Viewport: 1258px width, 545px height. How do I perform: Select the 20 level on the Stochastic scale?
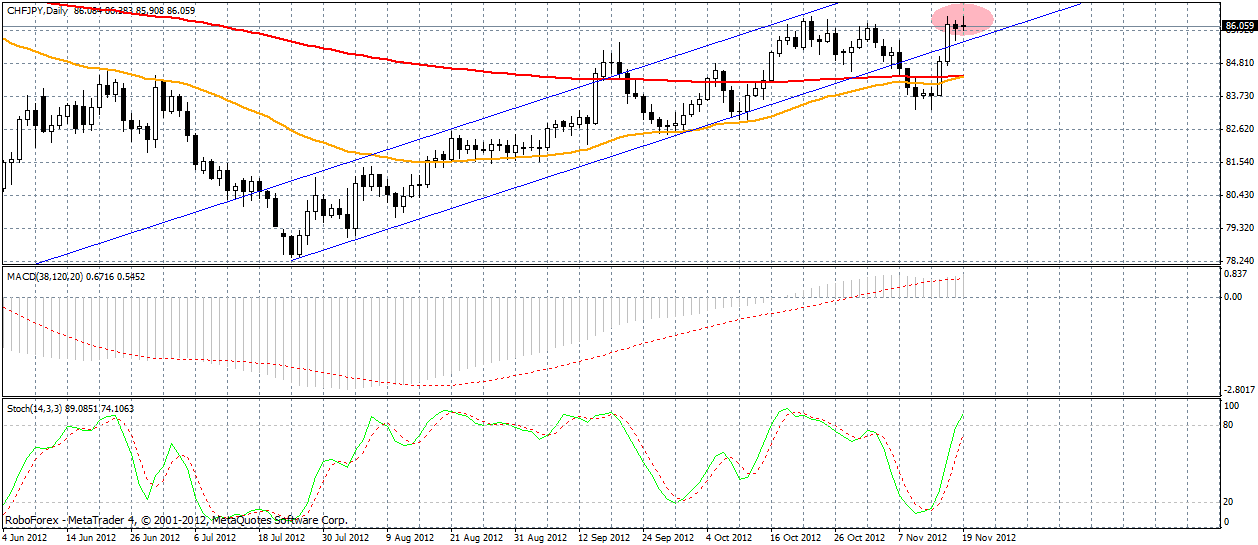coord(1230,502)
